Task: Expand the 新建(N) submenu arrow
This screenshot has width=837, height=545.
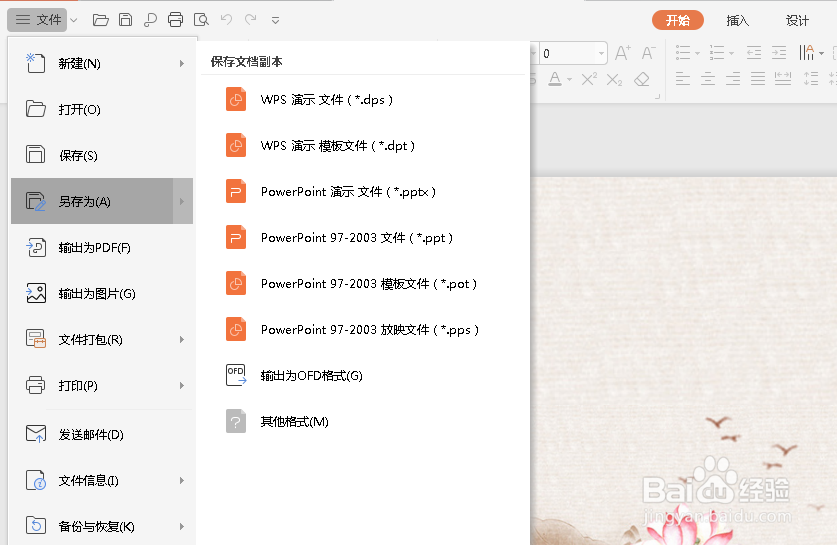Action: (182, 64)
